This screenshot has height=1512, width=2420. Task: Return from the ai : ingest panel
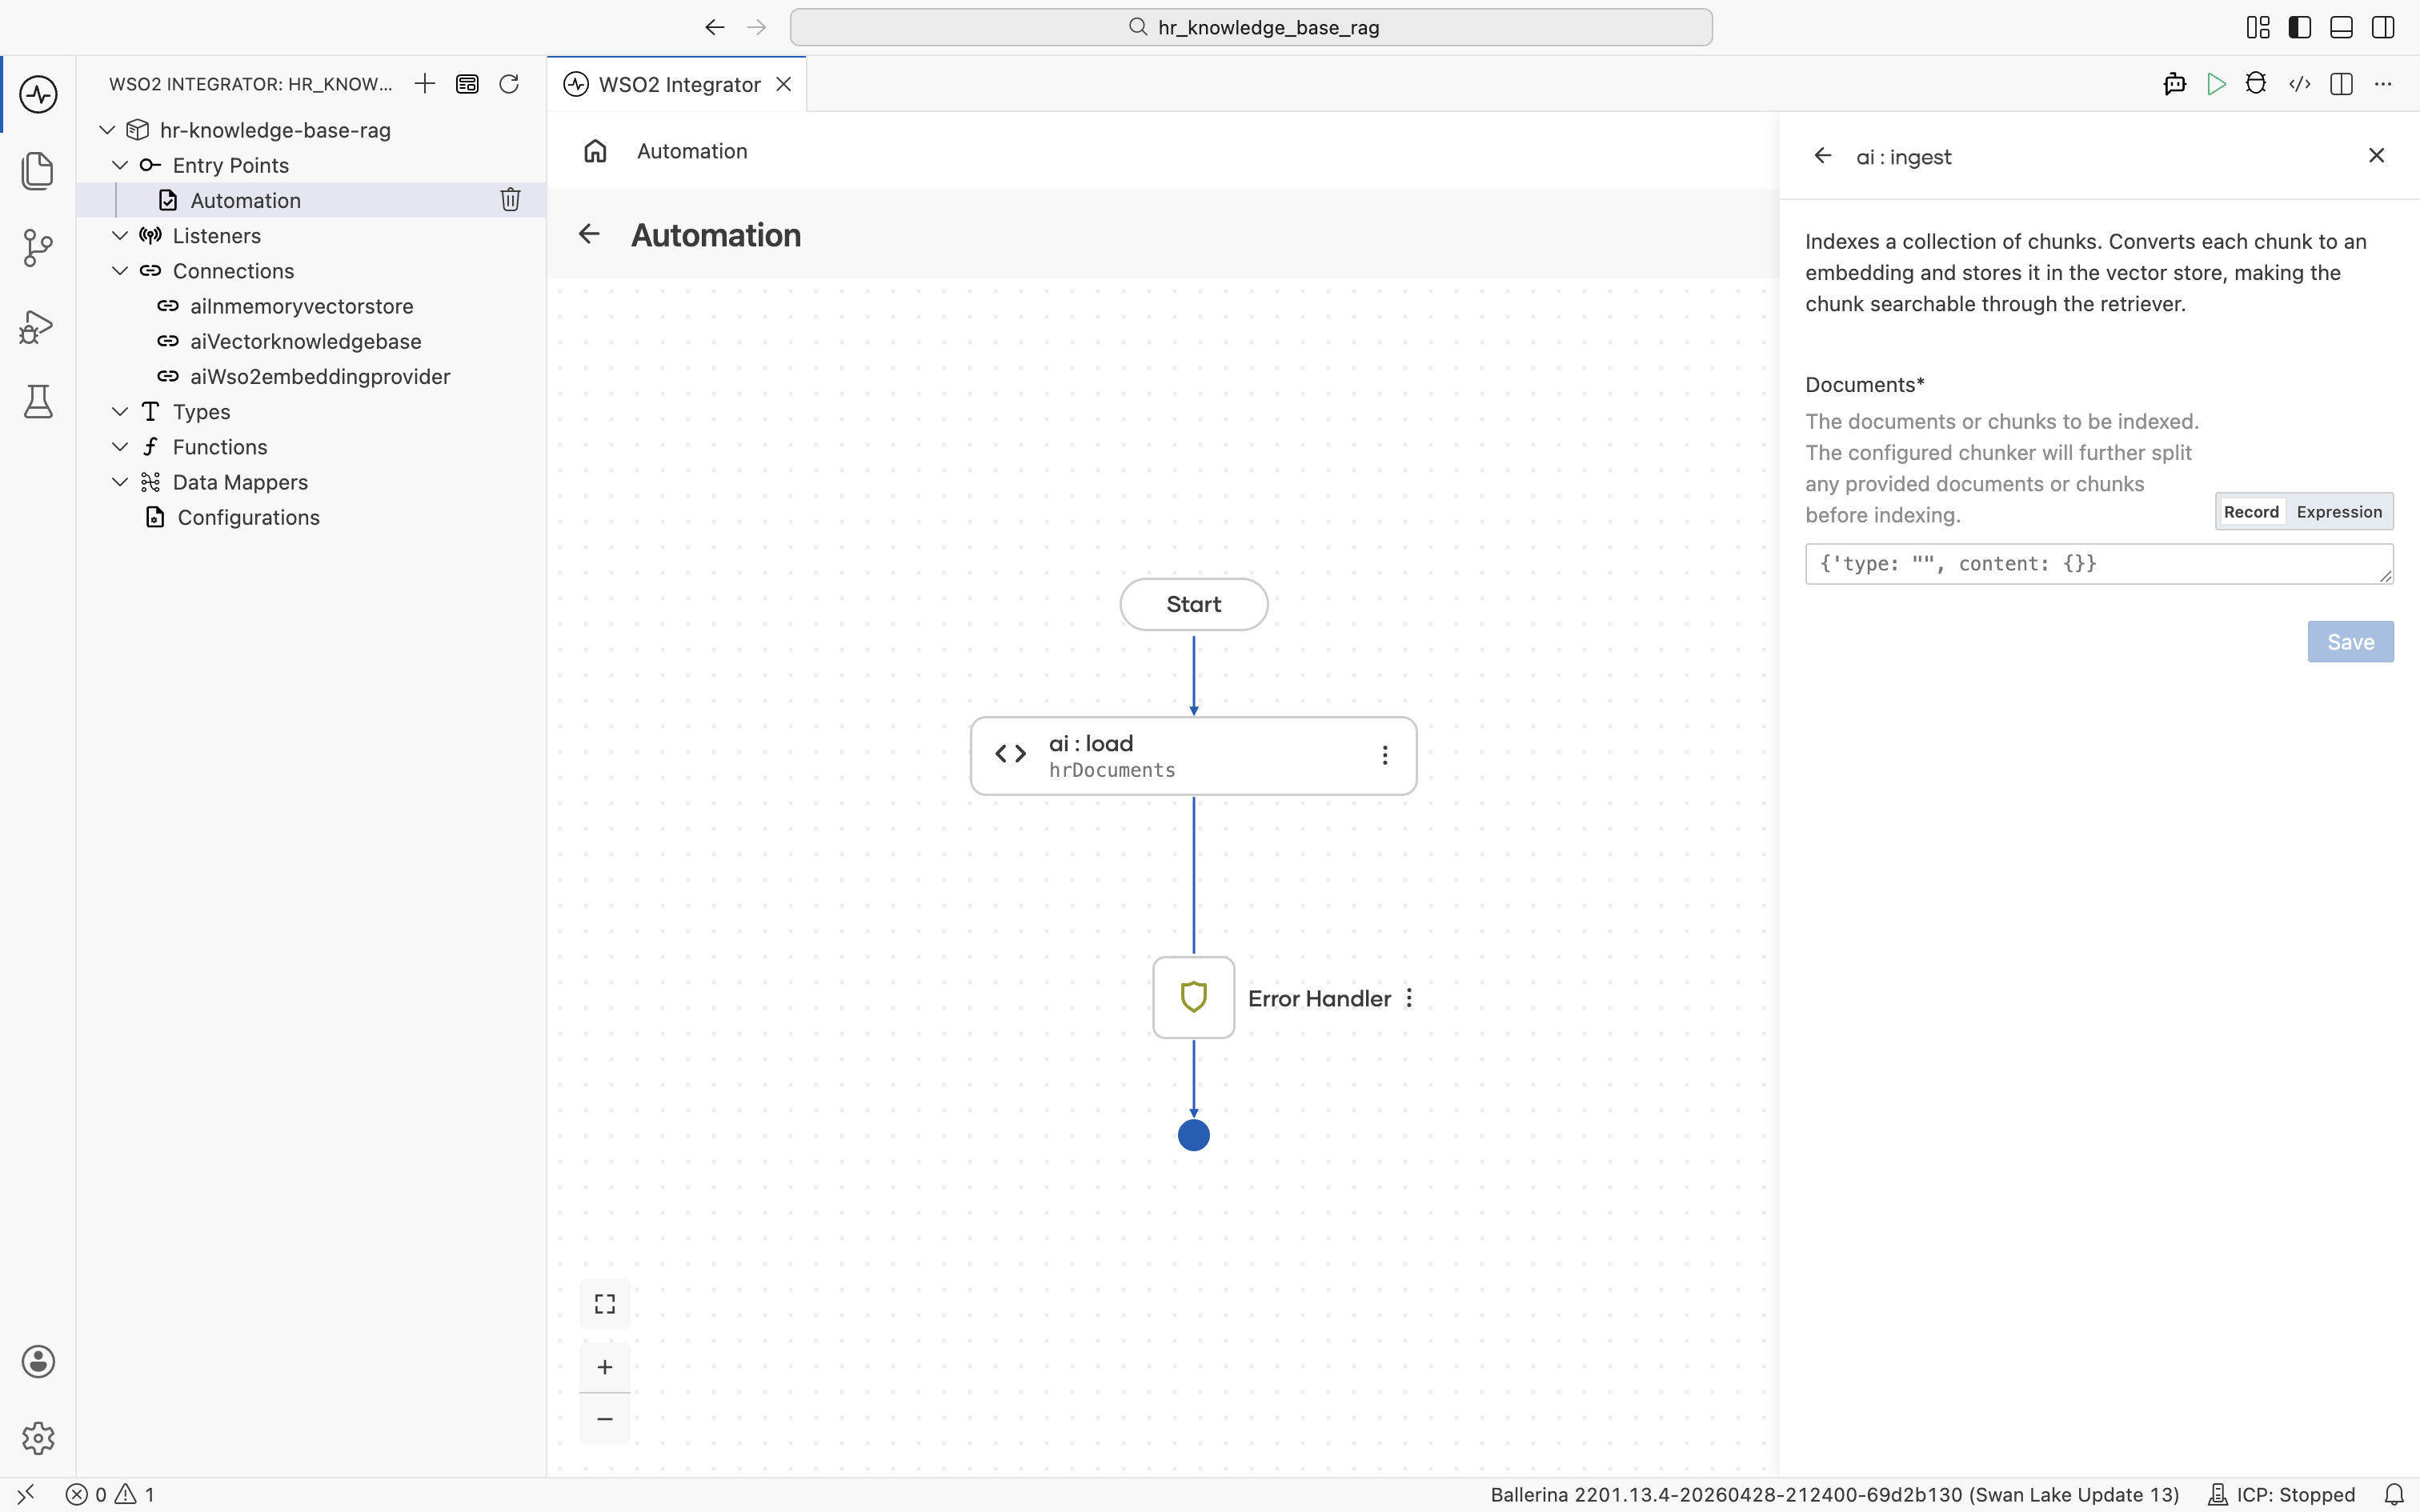pos(1823,156)
